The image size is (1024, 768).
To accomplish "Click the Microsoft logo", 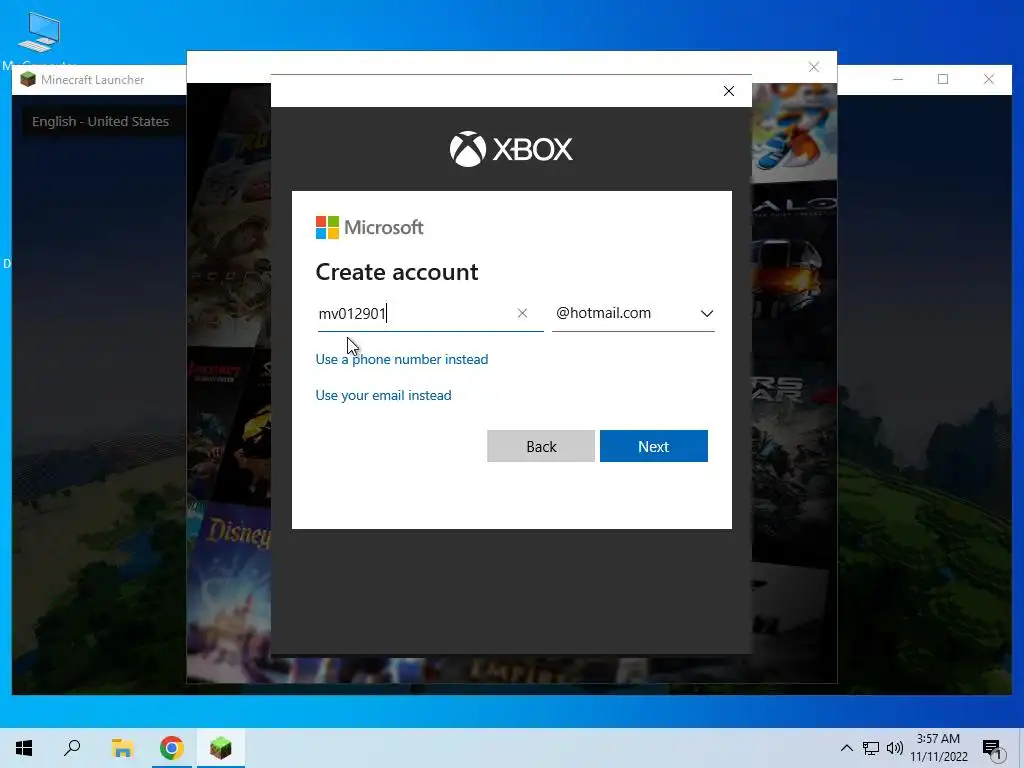I will pyautogui.click(x=370, y=227).
